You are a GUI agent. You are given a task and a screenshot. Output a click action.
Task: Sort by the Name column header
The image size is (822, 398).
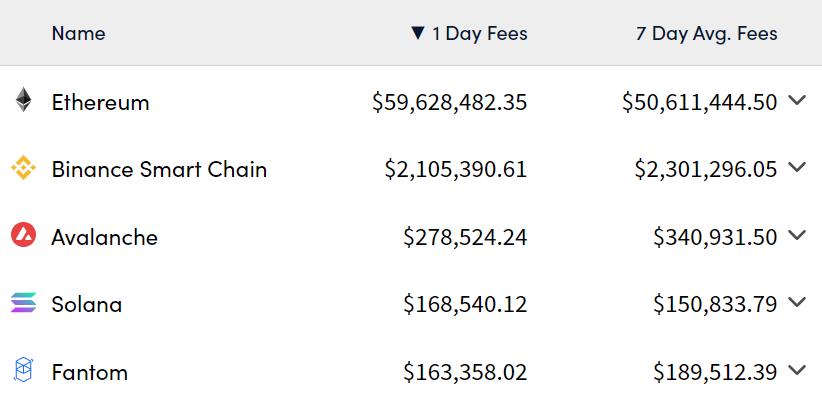click(79, 34)
